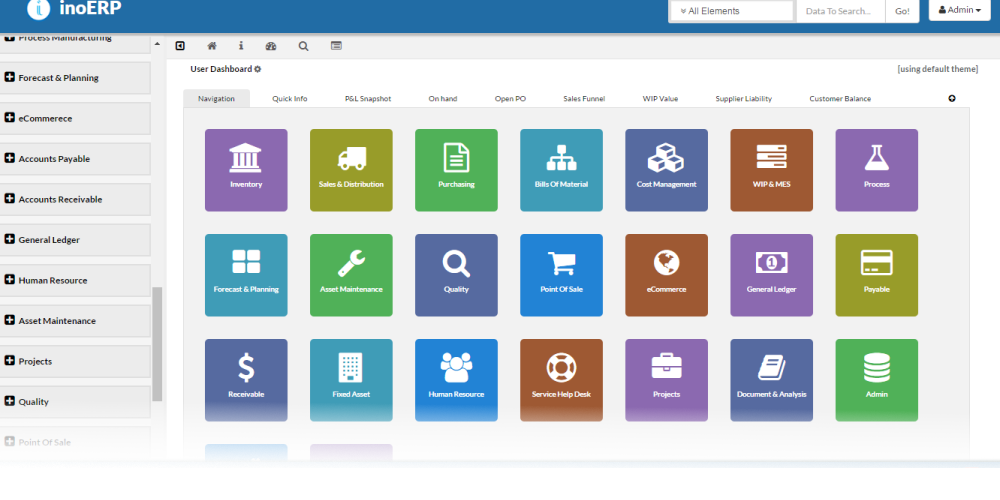Open the Projects briefcase tile
This screenshot has height=500, width=1000.
pos(666,380)
